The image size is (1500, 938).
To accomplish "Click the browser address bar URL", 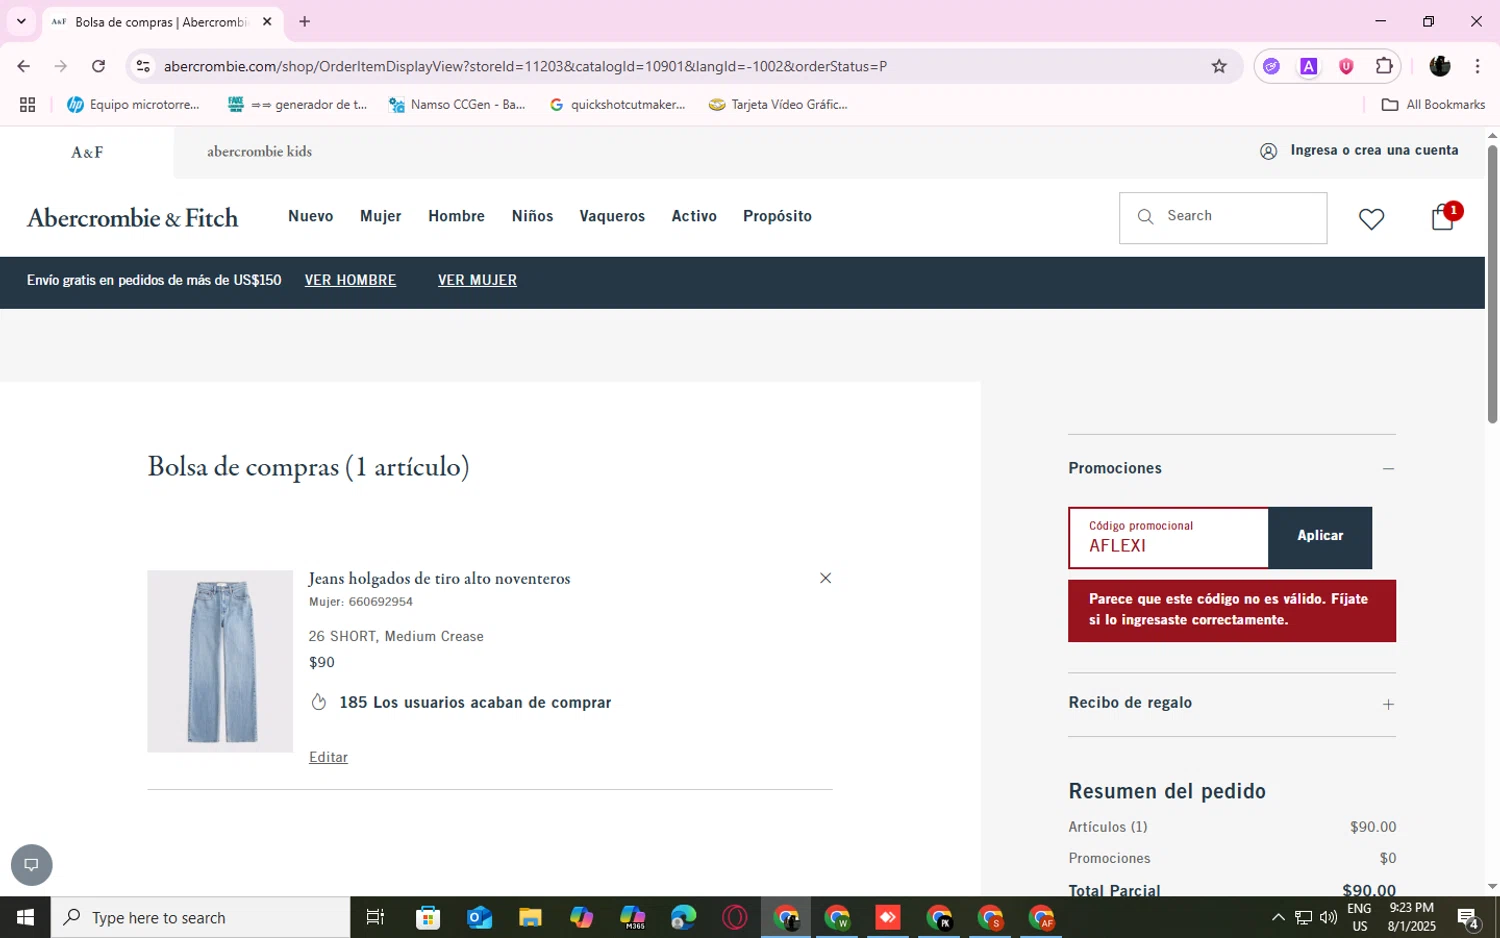I will [x=525, y=66].
